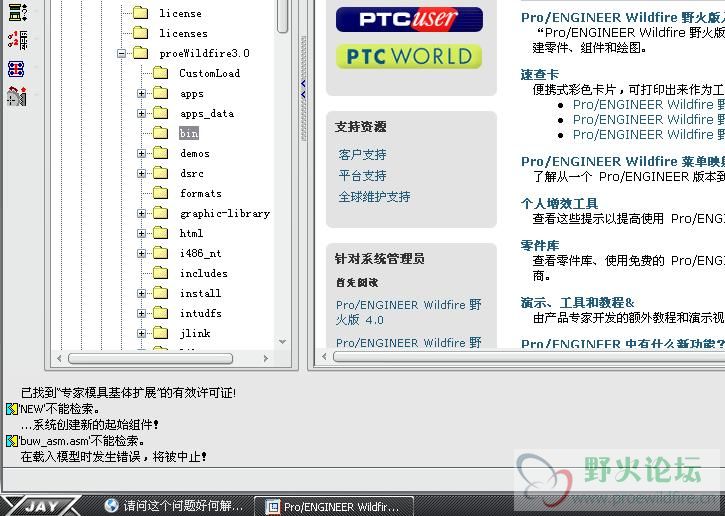The height and width of the screenshot is (516, 725).
Task: Open the JAY start button
Action: click(x=41, y=506)
